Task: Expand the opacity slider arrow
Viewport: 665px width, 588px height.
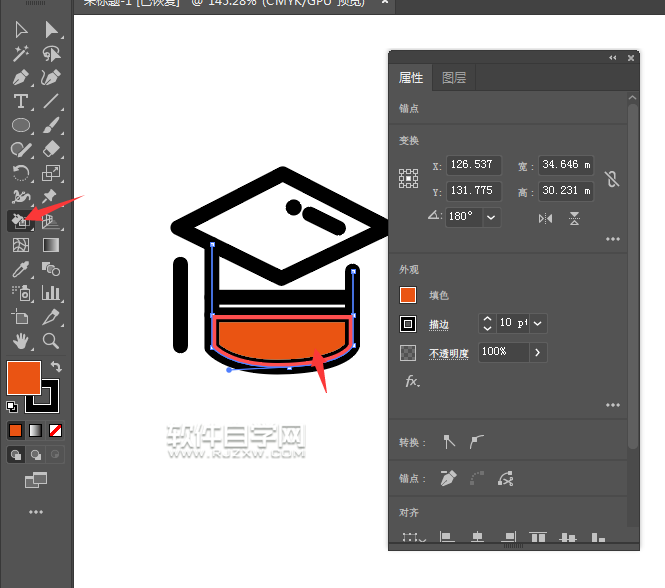Action: tap(538, 352)
